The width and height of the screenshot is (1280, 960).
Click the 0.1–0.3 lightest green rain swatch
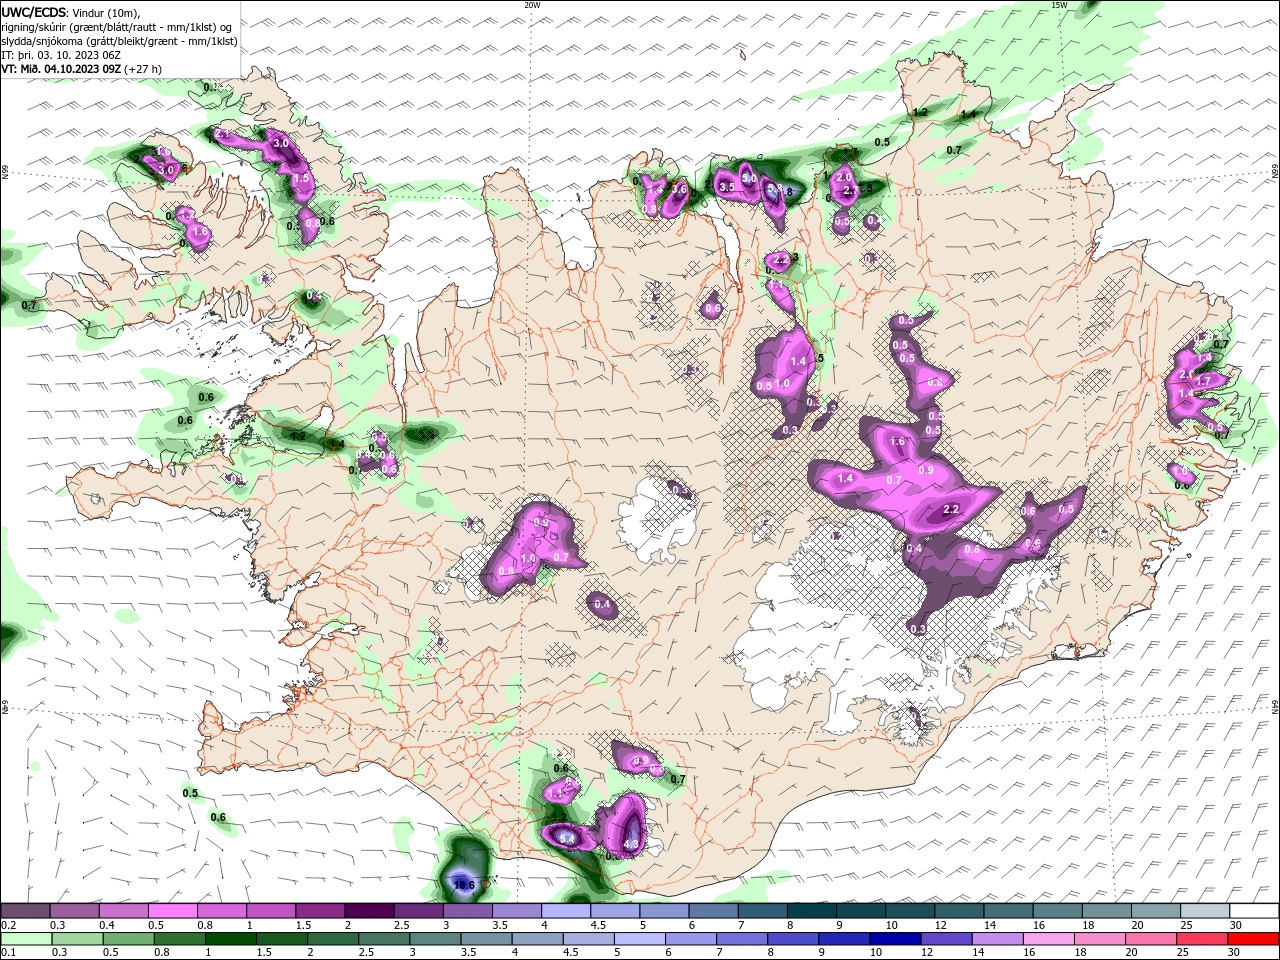tap(27, 939)
